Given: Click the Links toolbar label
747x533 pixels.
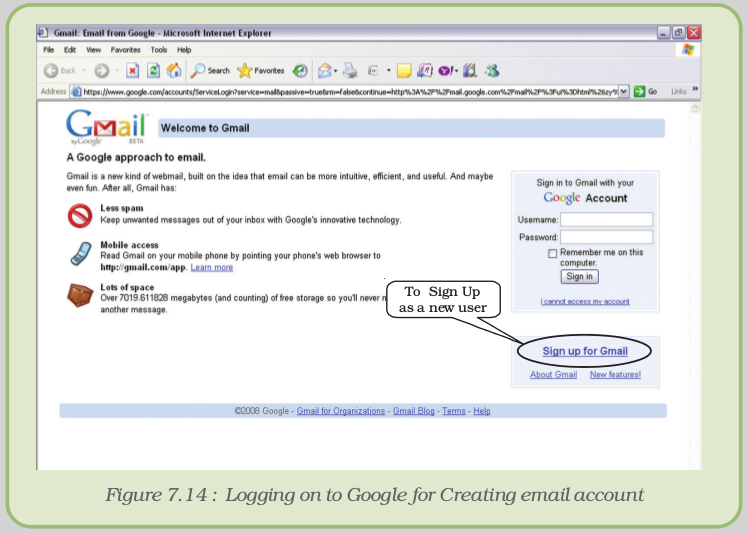Looking at the screenshot, I should (x=678, y=91).
